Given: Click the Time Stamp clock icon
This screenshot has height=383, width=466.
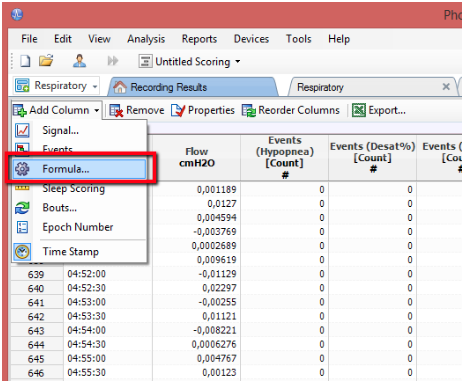Looking at the screenshot, I should 22,252.
